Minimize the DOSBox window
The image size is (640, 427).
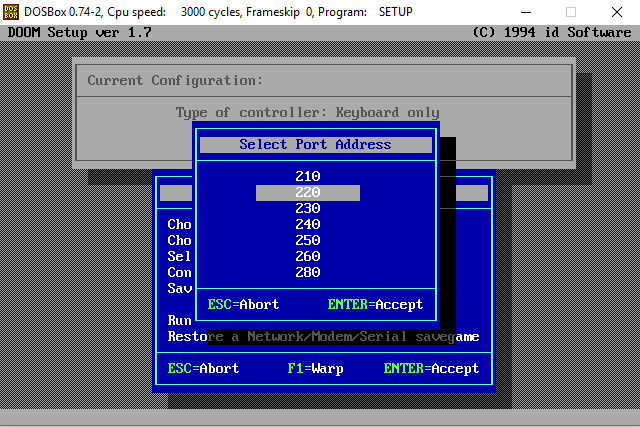coord(526,12)
